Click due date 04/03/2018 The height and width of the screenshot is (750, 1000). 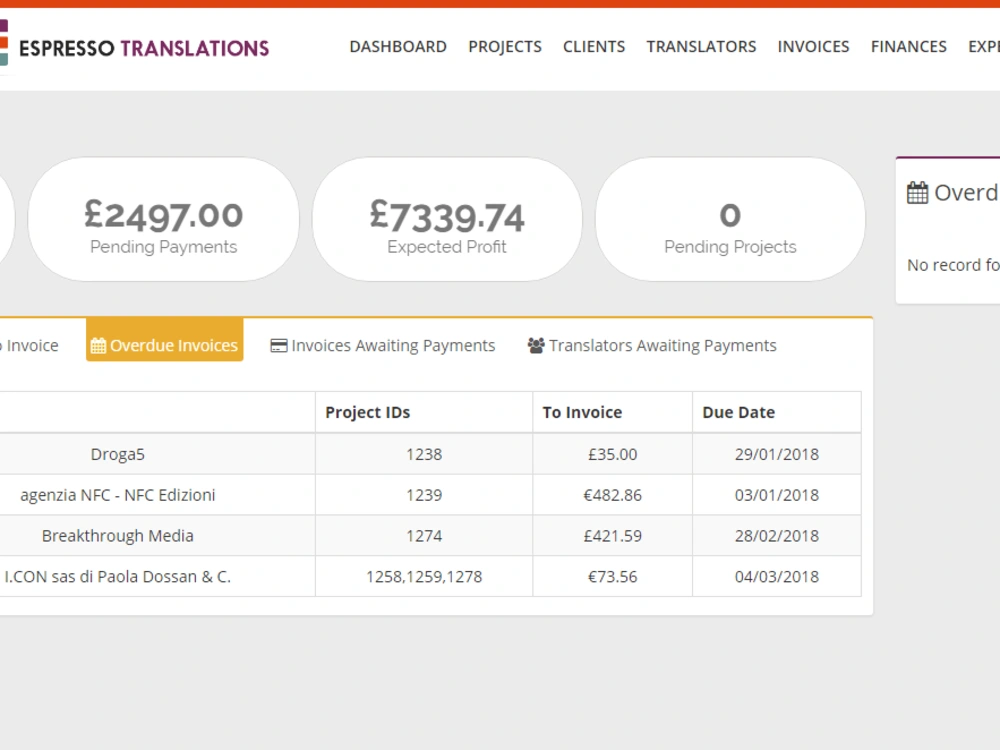point(777,577)
